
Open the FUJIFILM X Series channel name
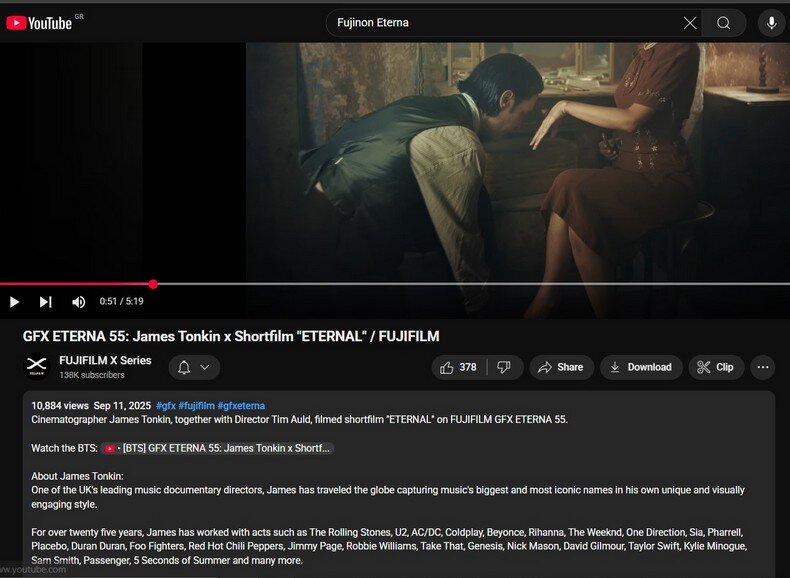coord(105,360)
